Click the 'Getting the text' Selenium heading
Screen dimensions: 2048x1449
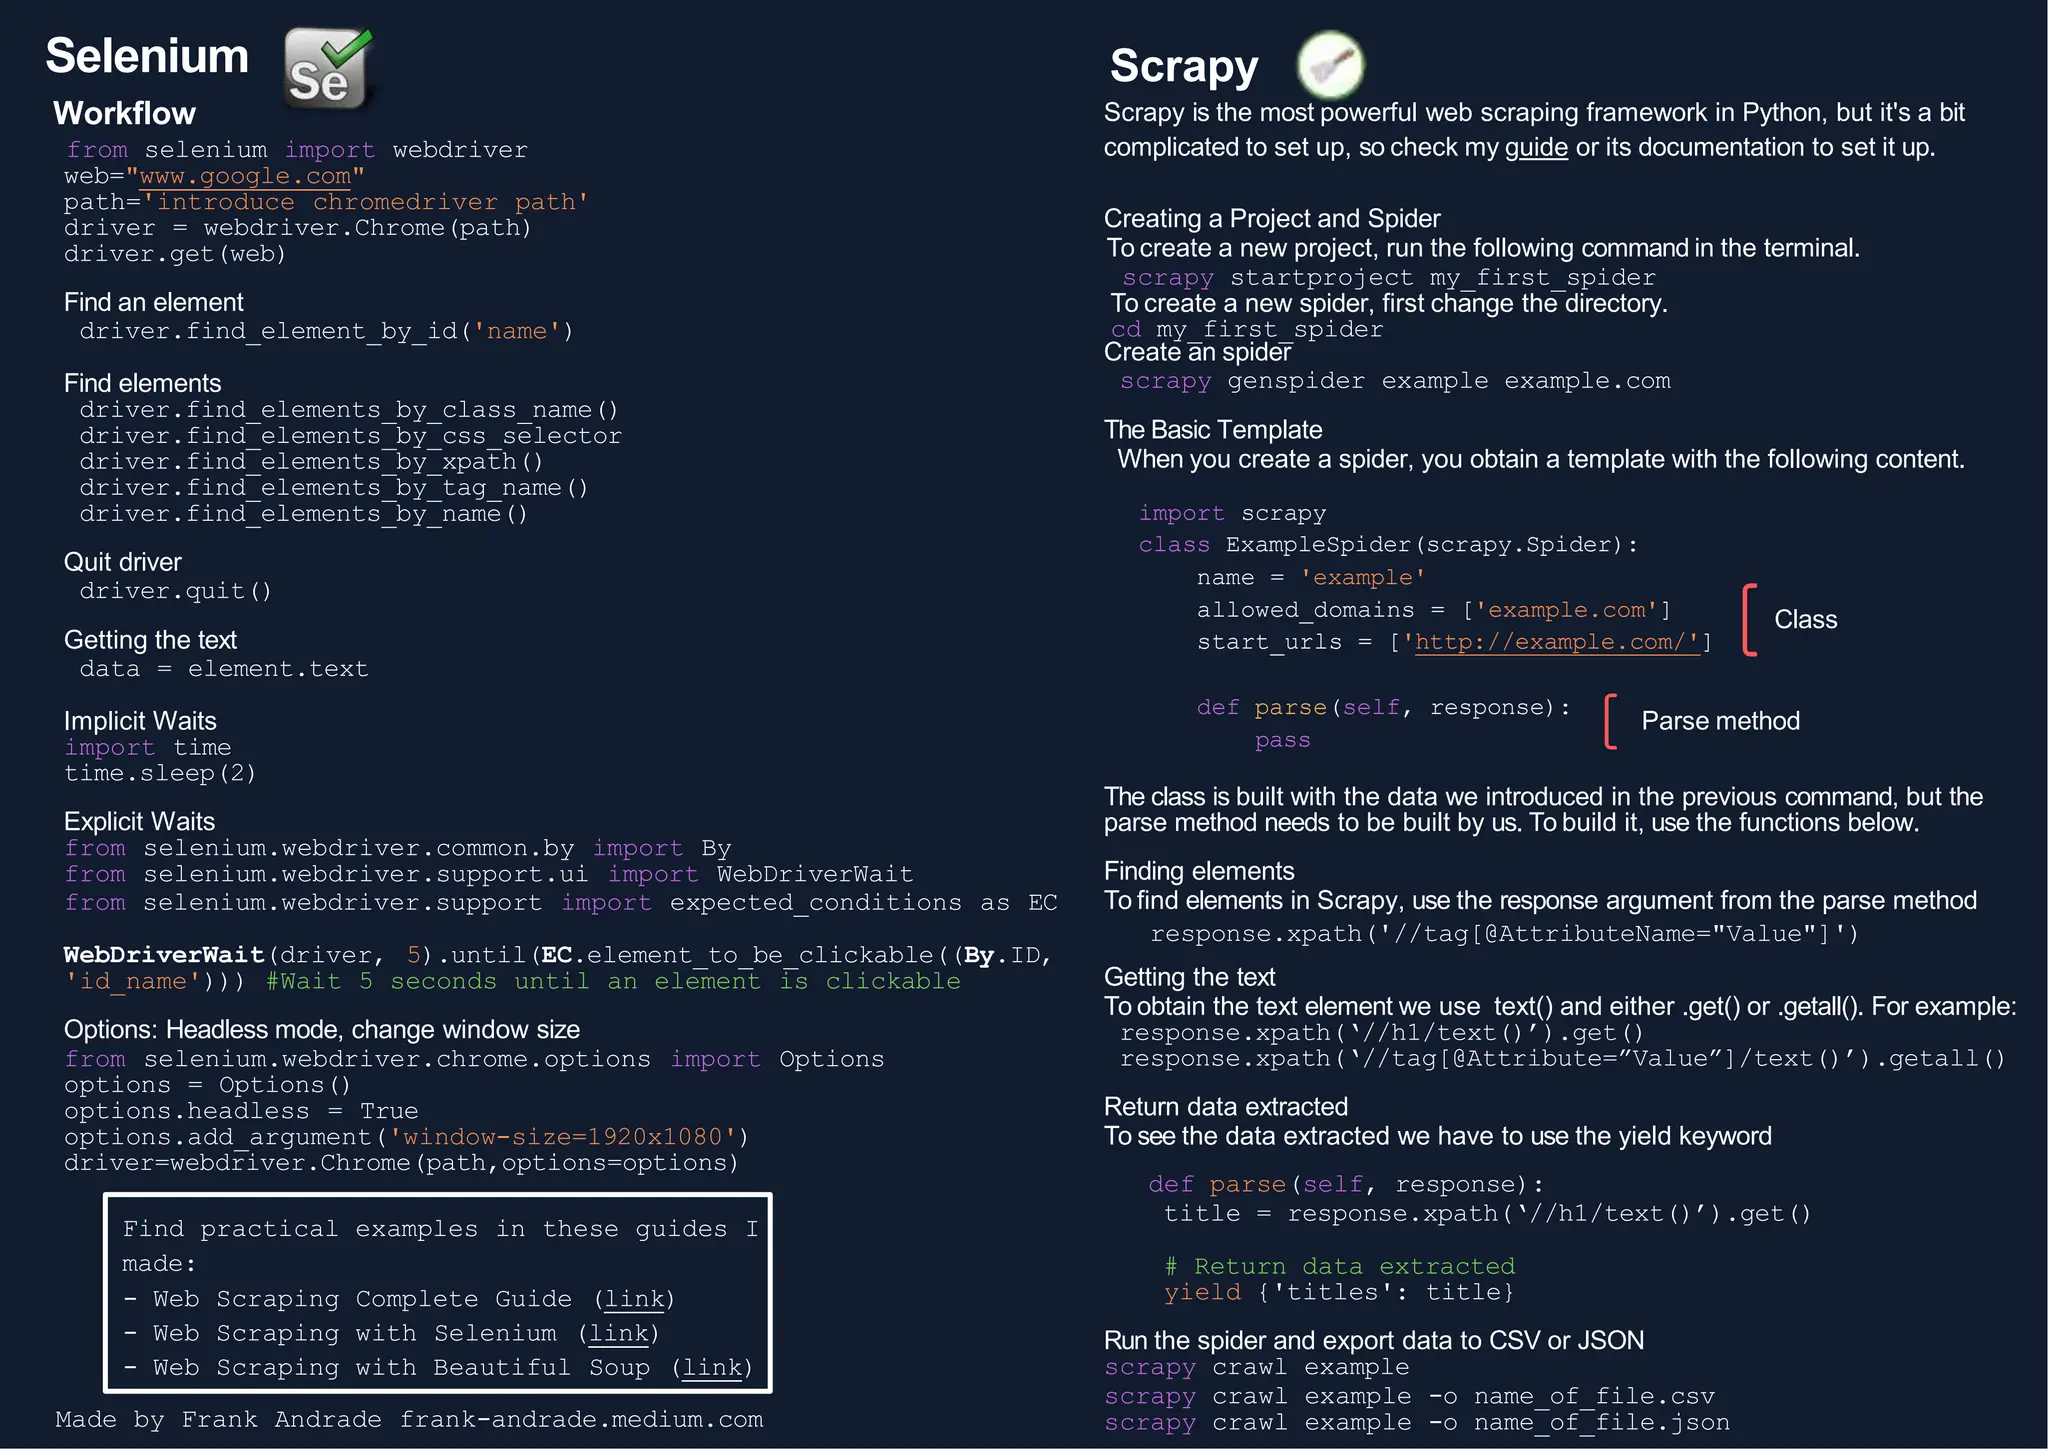click(x=150, y=640)
